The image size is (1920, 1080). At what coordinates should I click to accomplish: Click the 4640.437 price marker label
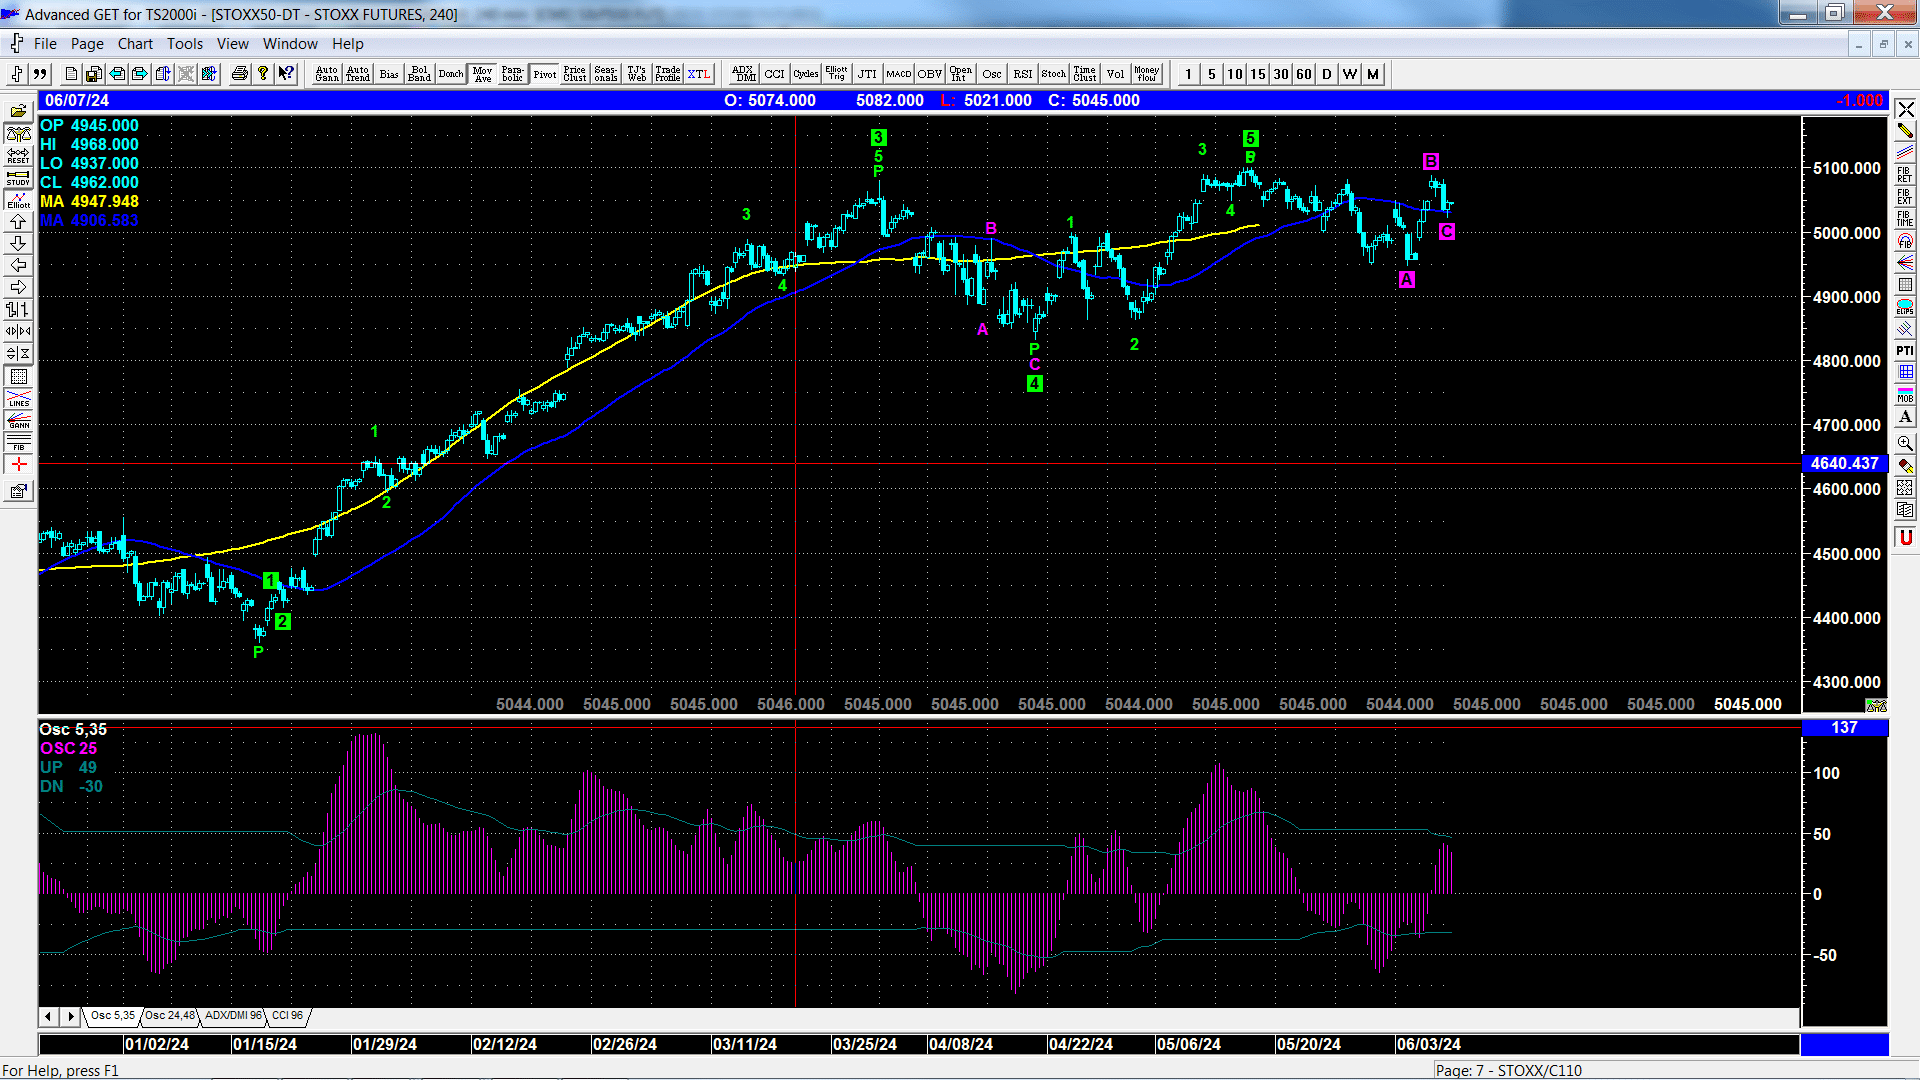coord(1844,464)
